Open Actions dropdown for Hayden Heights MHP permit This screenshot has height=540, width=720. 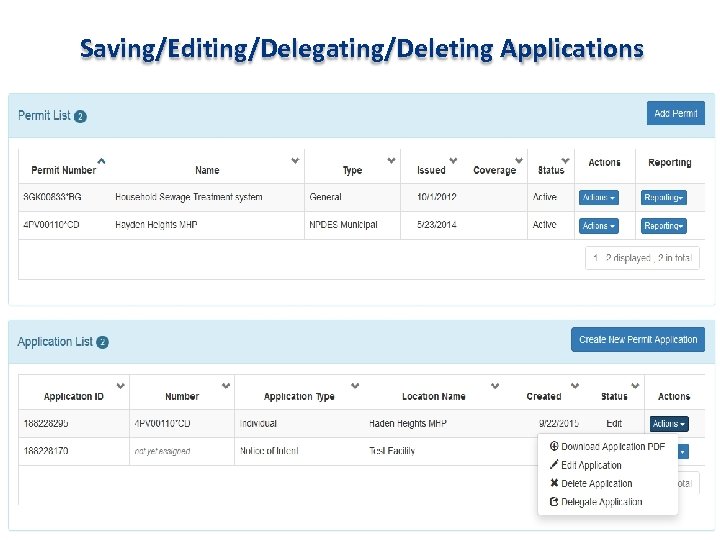point(598,226)
